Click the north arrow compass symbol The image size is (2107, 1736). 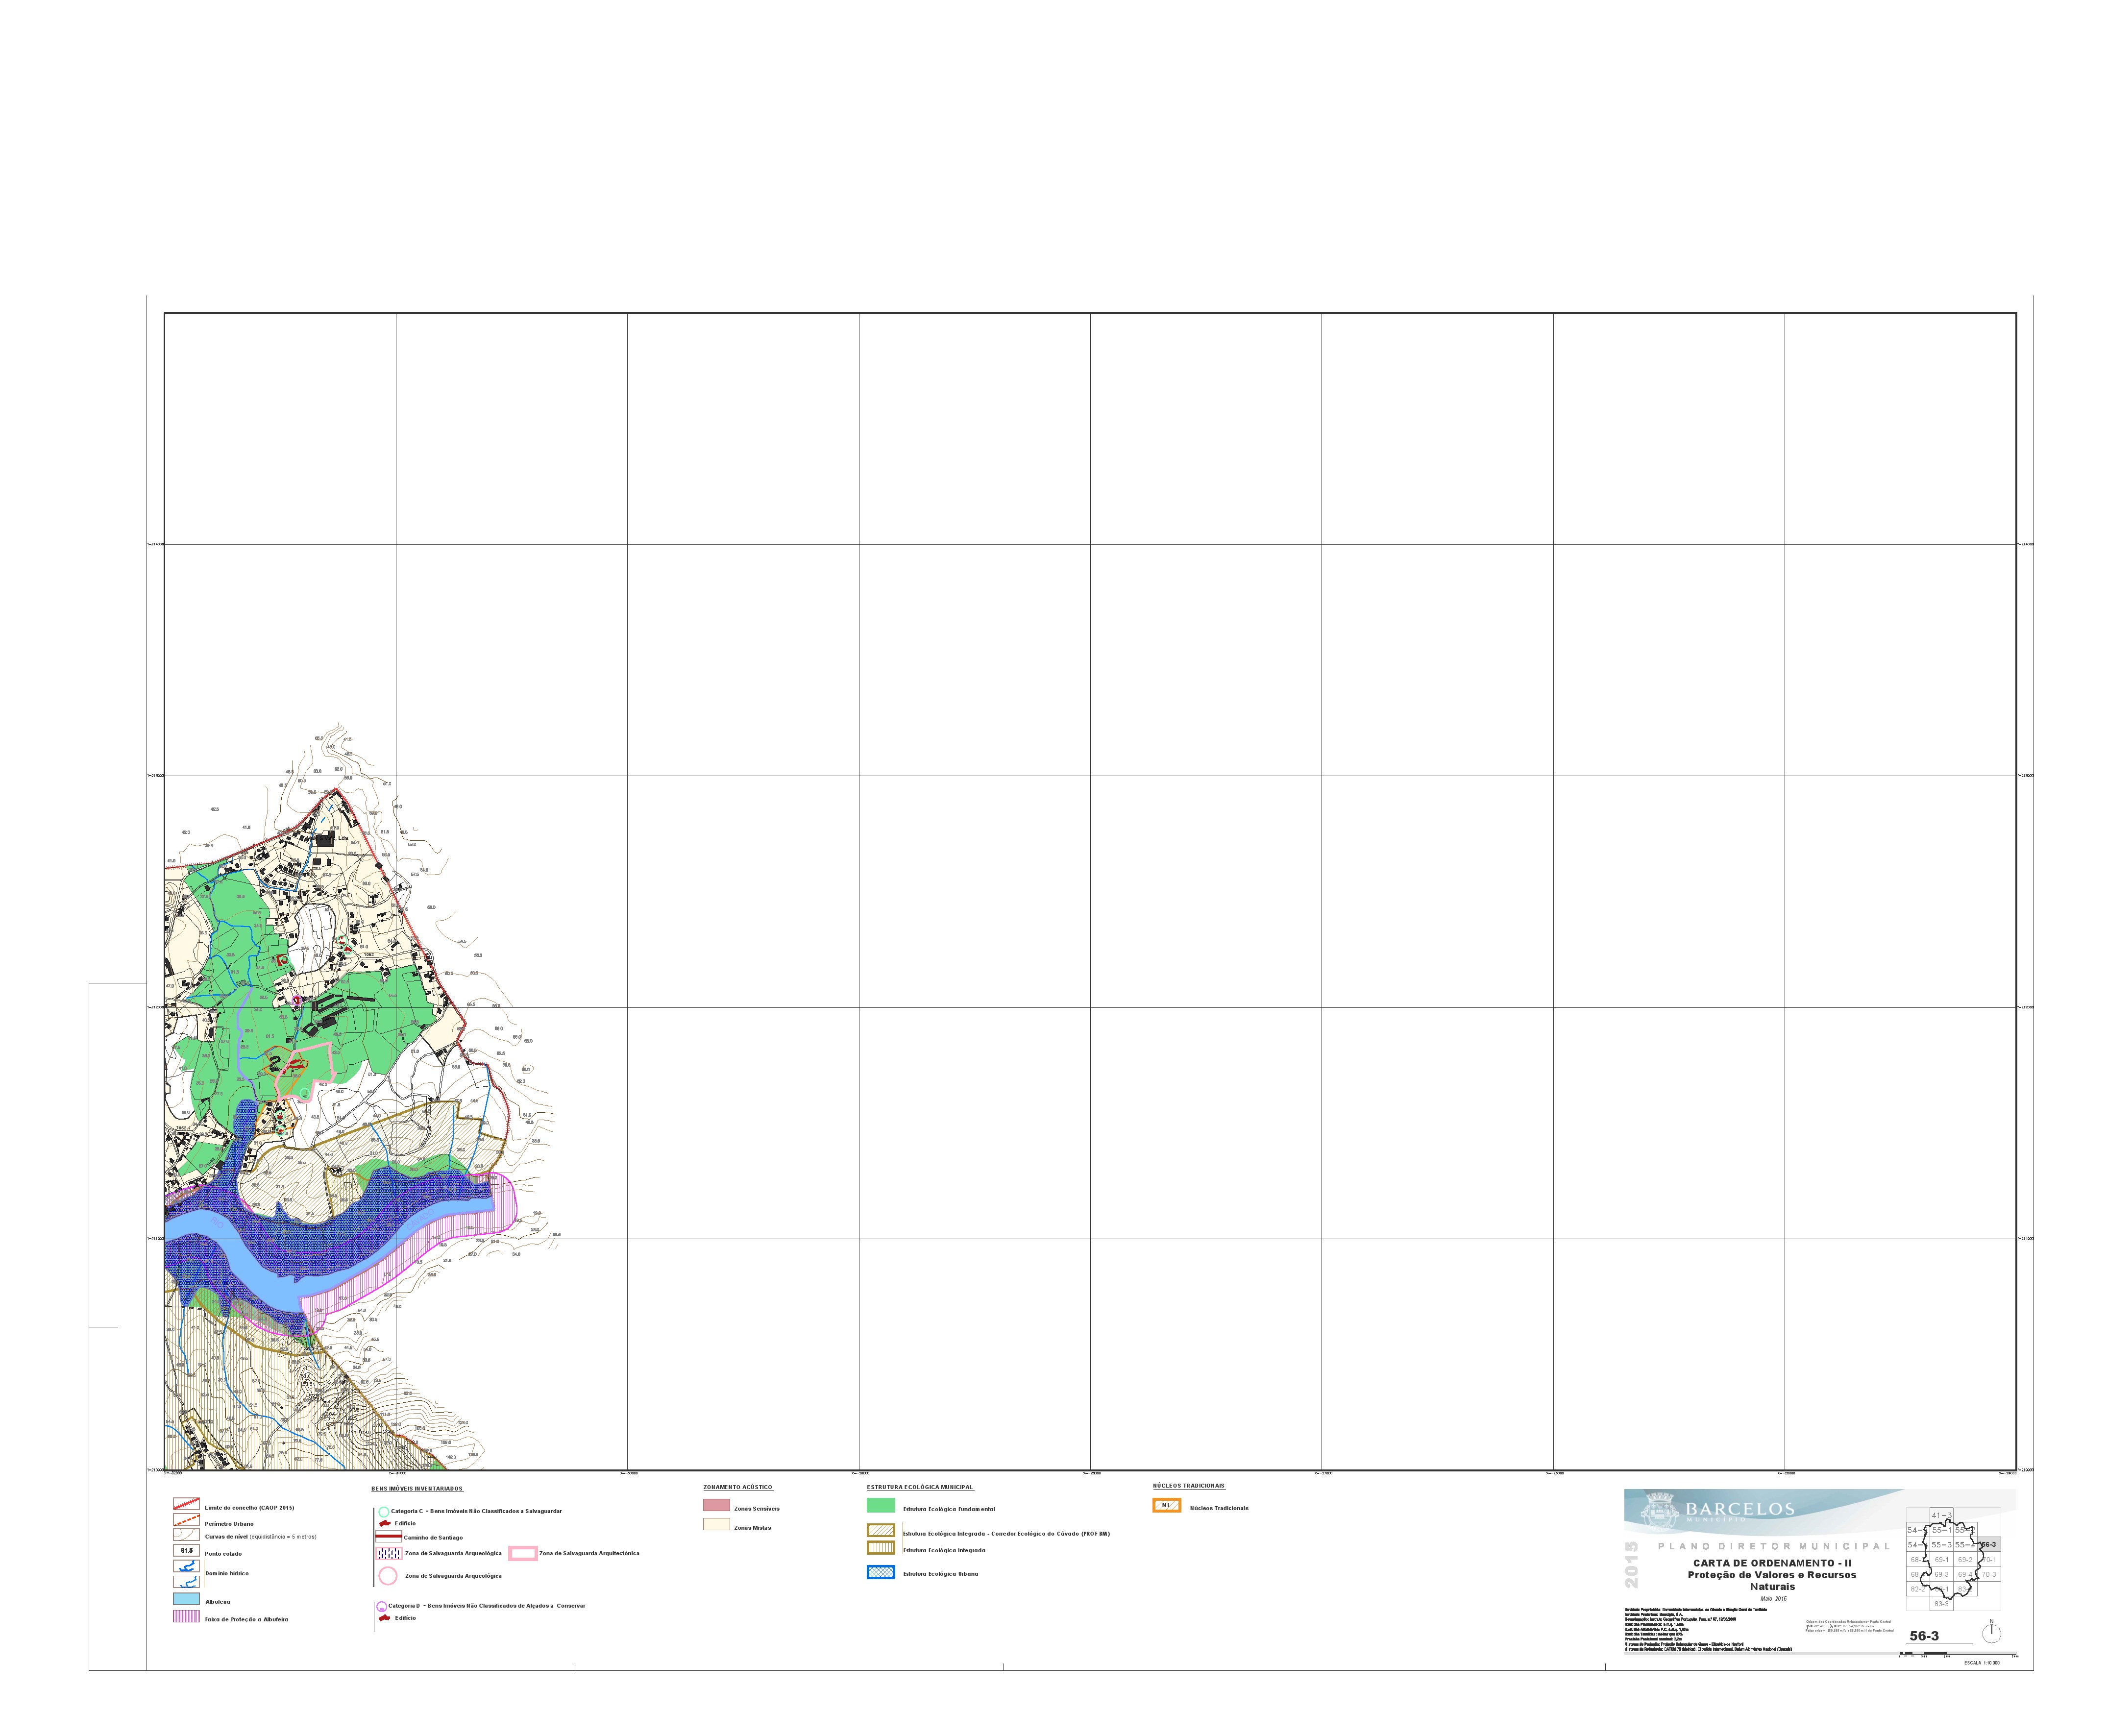point(1992,1632)
